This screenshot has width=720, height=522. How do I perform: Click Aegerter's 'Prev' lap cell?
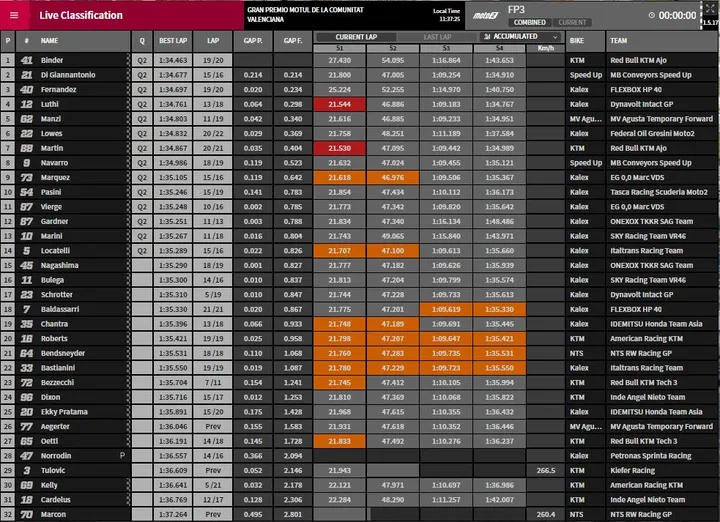(x=213, y=427)
